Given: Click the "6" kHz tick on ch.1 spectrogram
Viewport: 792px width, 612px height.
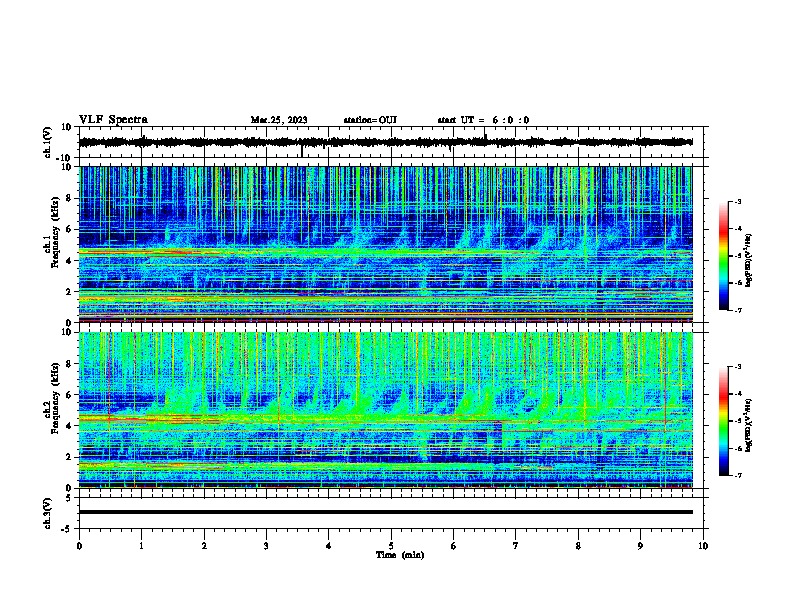Looking at the screenshot, I should 69,230.
